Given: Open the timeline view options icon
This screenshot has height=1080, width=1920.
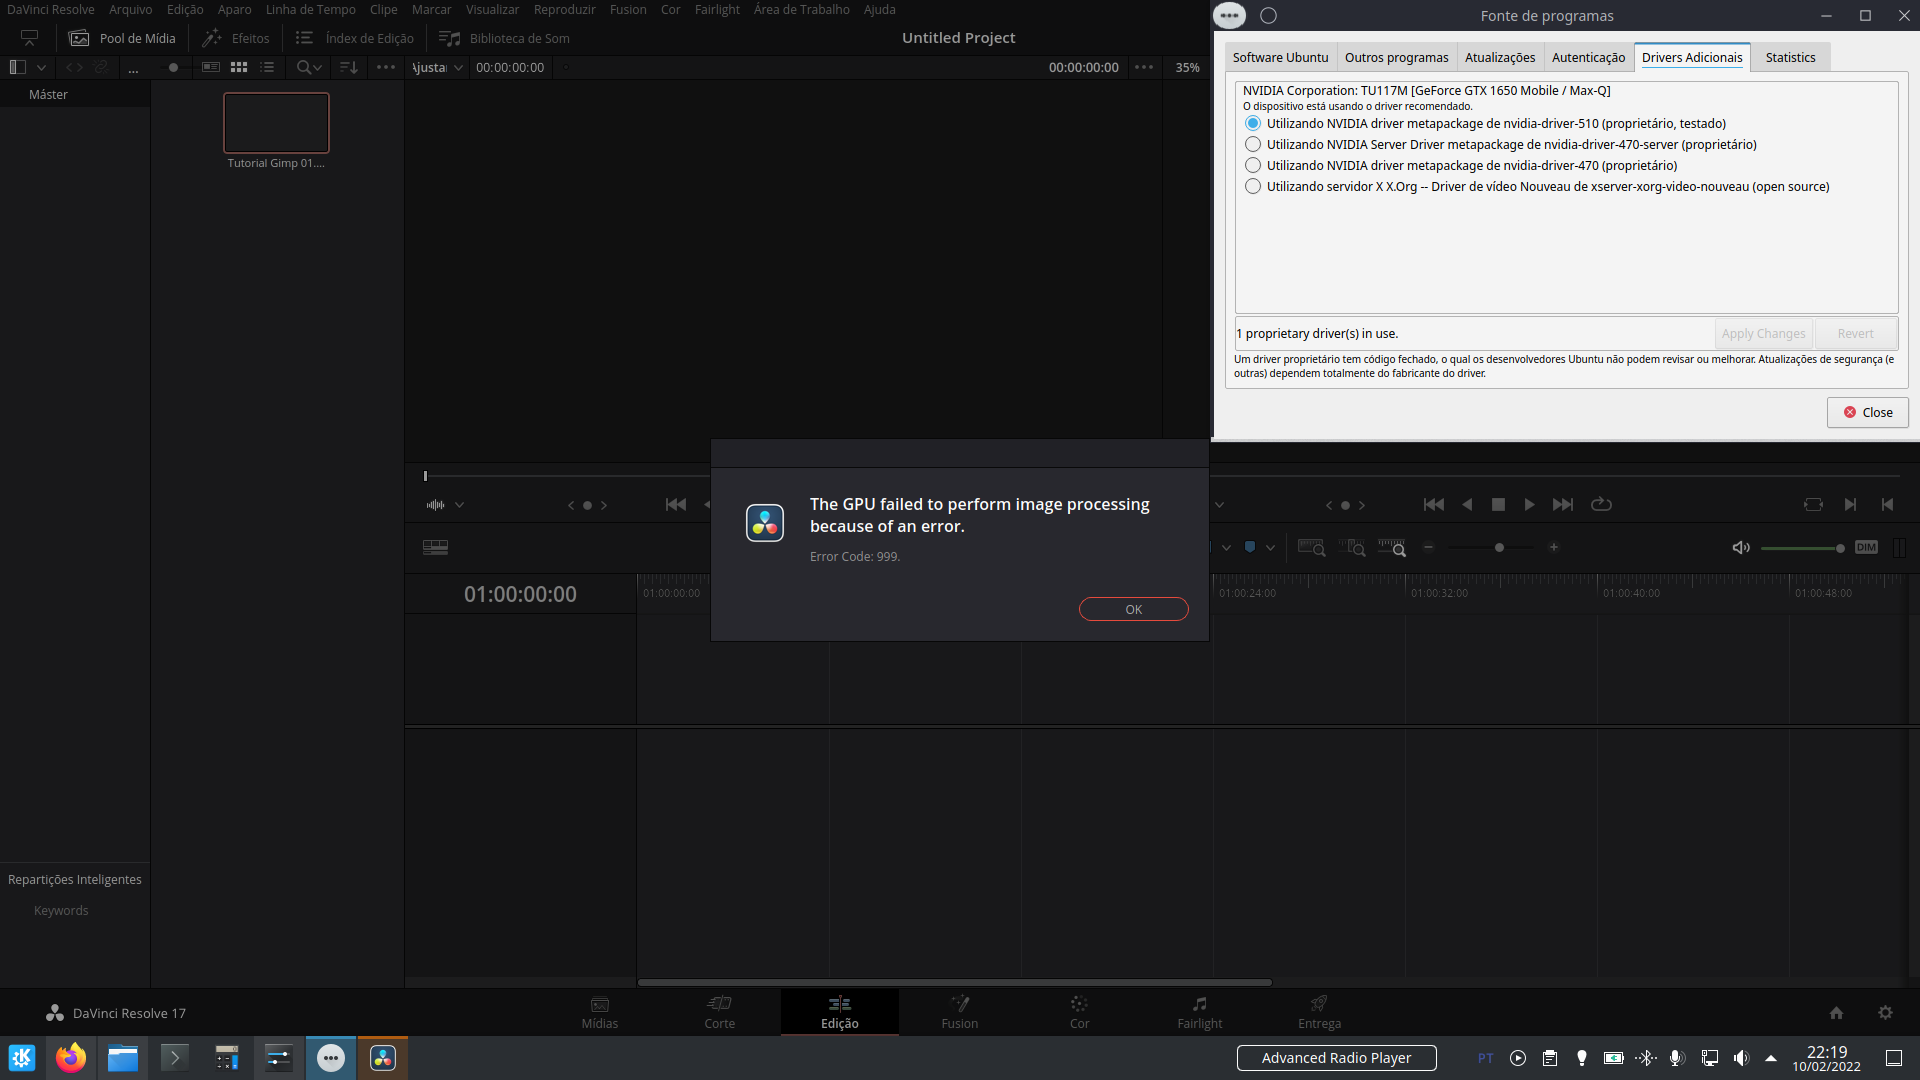Looking at the screenshot, I should coord(435,547).
